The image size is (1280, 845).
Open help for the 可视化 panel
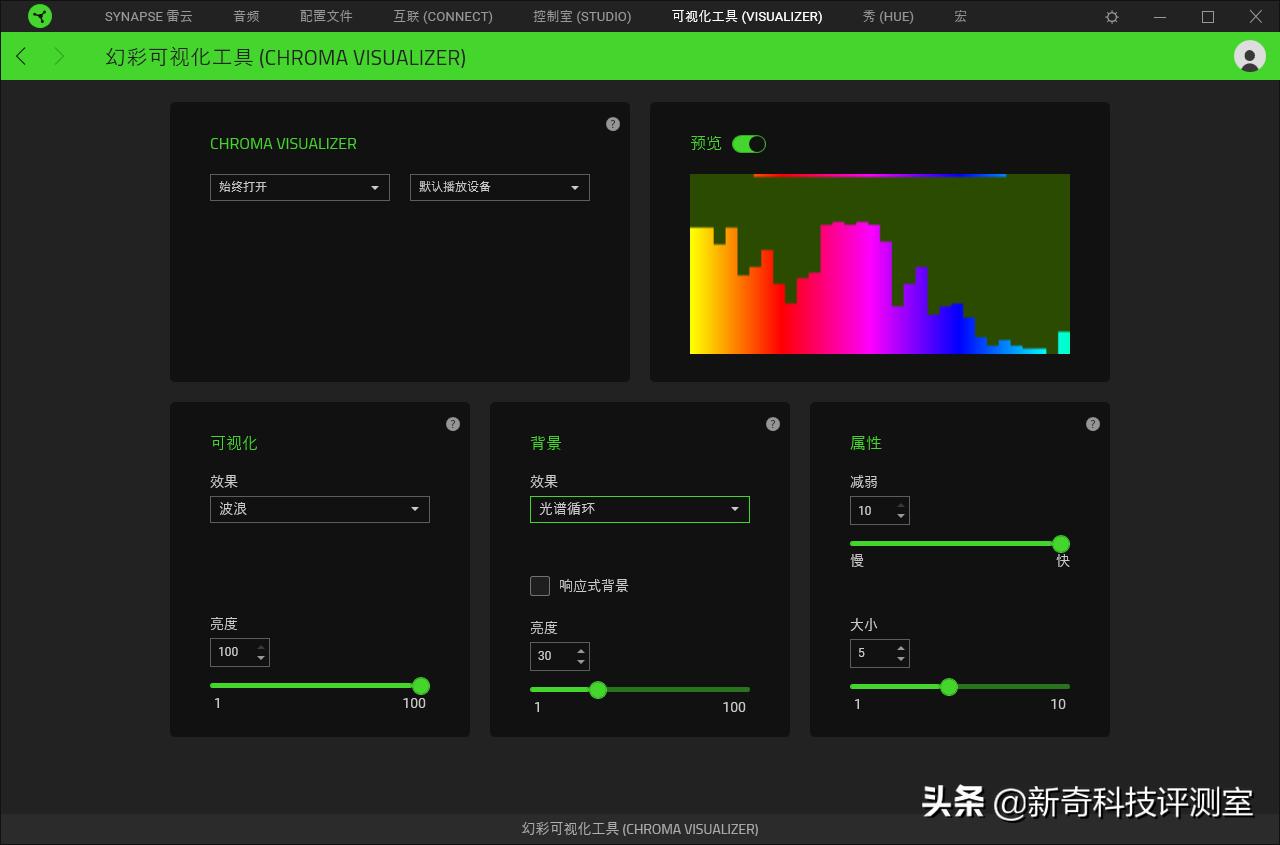(453, 423)
